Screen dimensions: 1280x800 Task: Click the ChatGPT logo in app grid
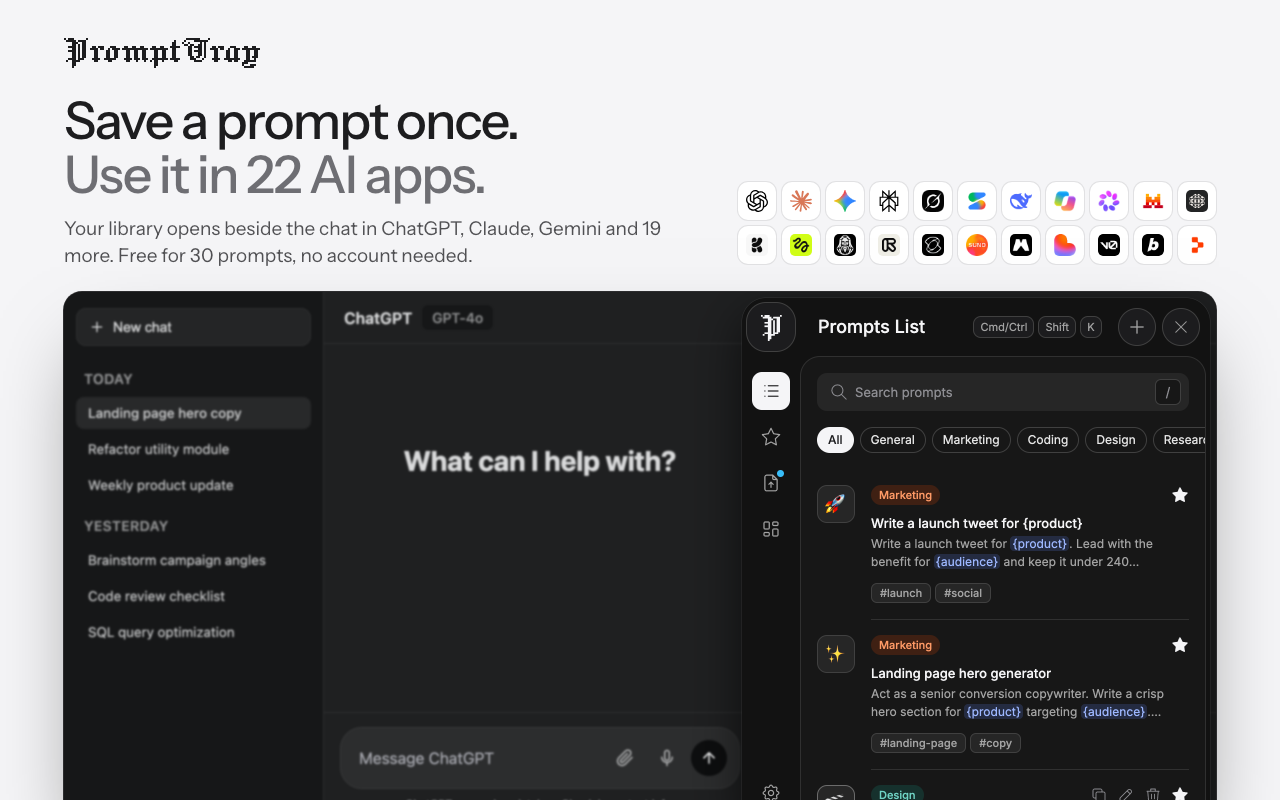click(757, 201)
